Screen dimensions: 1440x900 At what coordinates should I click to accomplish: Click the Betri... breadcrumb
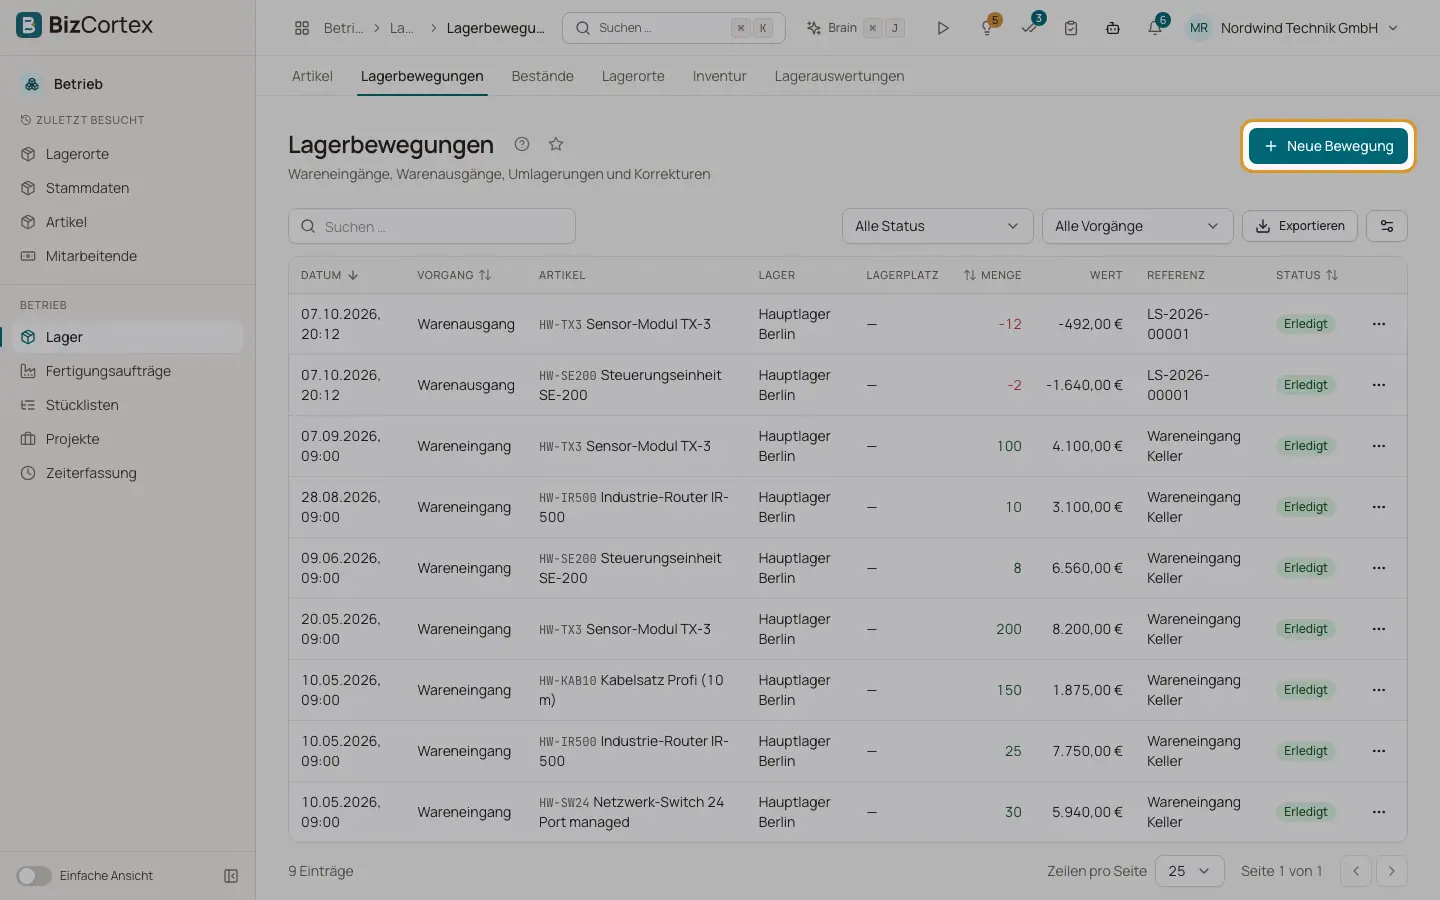click(x=343, y=28)
